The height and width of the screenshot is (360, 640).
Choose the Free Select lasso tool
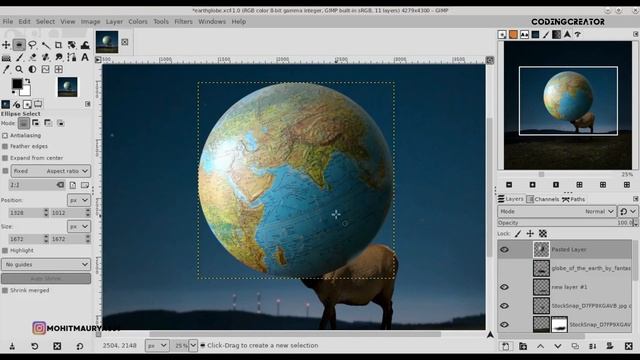pyautogui.click(x=32, y=44)
